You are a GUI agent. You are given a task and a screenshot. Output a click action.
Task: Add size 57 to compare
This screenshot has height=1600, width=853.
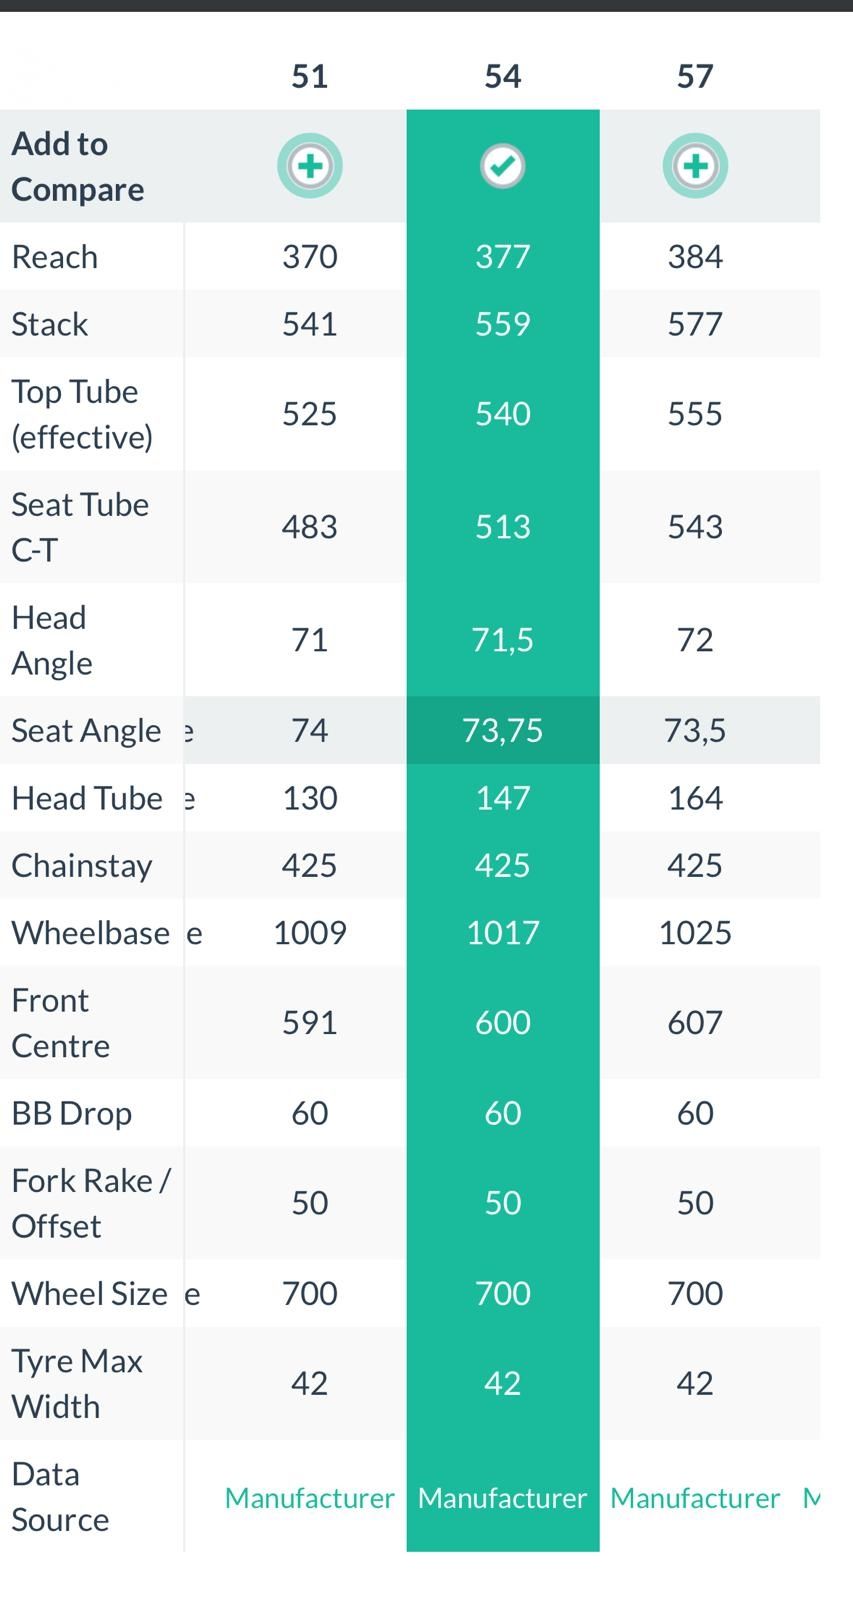click(695, 166)
